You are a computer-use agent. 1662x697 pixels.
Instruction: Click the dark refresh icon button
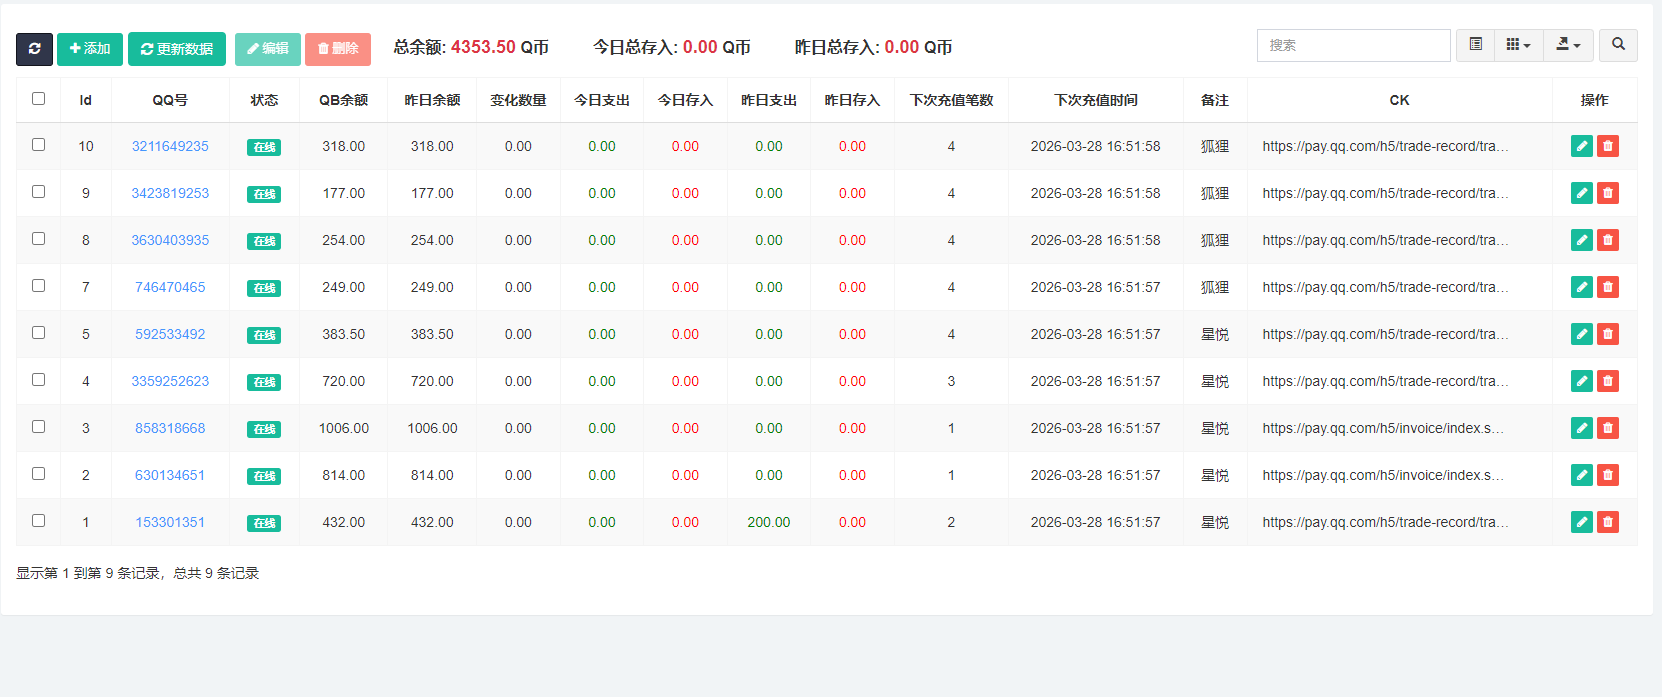coord(34,49)
